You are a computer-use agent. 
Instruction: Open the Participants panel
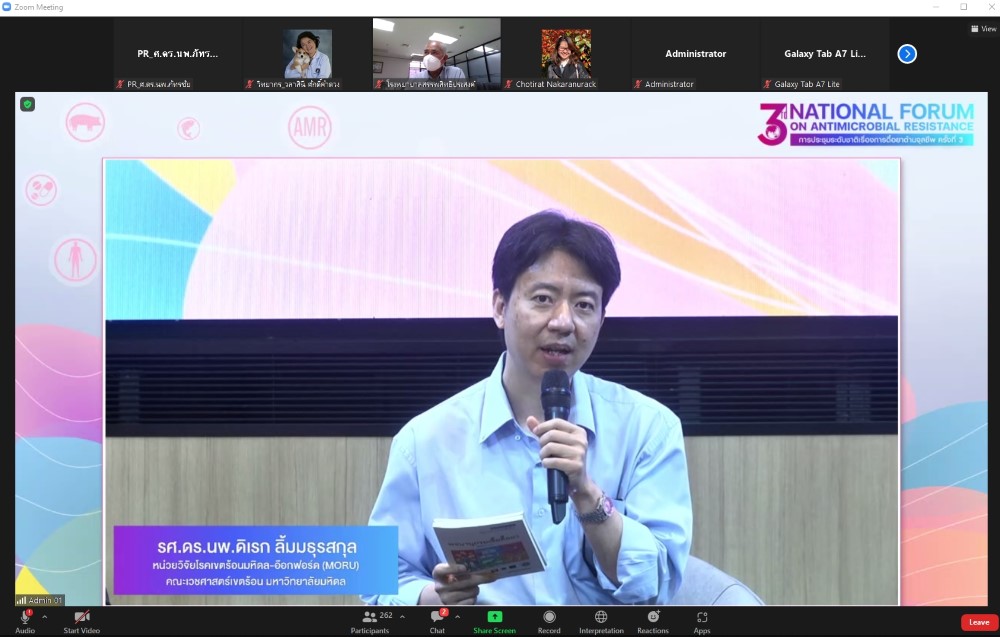point(370,618)
